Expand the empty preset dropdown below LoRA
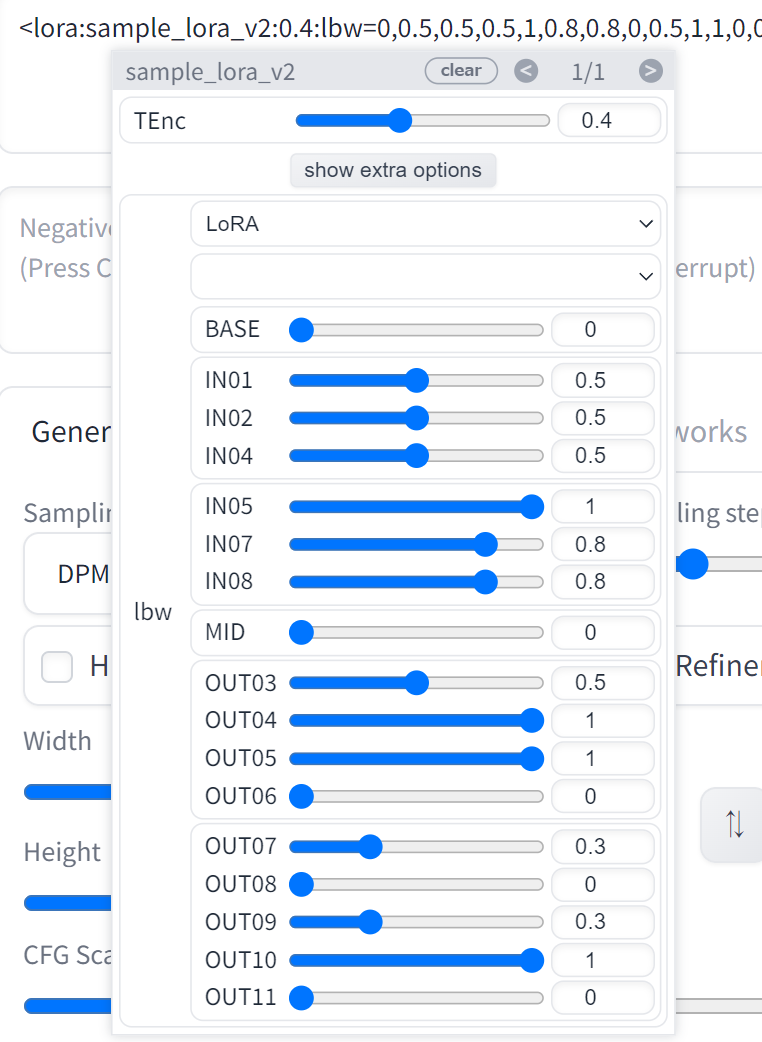762x1042 pixels. [425, 276]
